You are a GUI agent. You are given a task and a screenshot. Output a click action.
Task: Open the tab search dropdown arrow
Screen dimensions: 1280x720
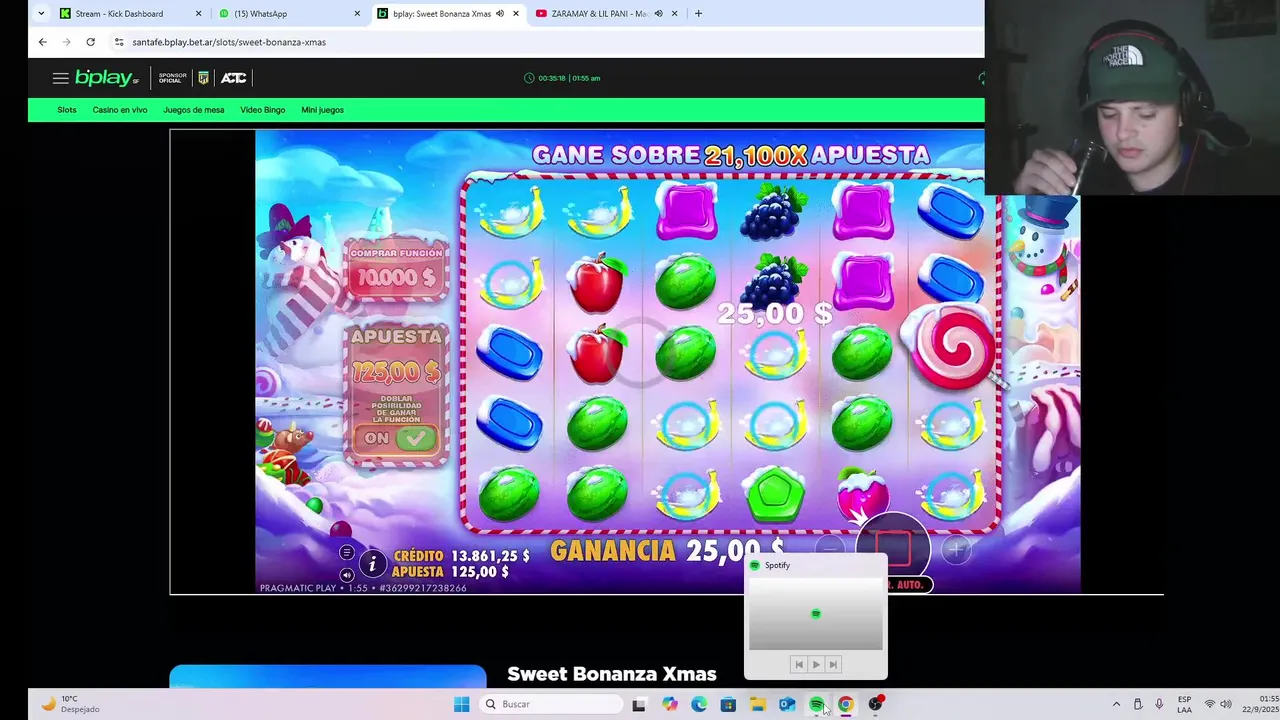(41, 14)
